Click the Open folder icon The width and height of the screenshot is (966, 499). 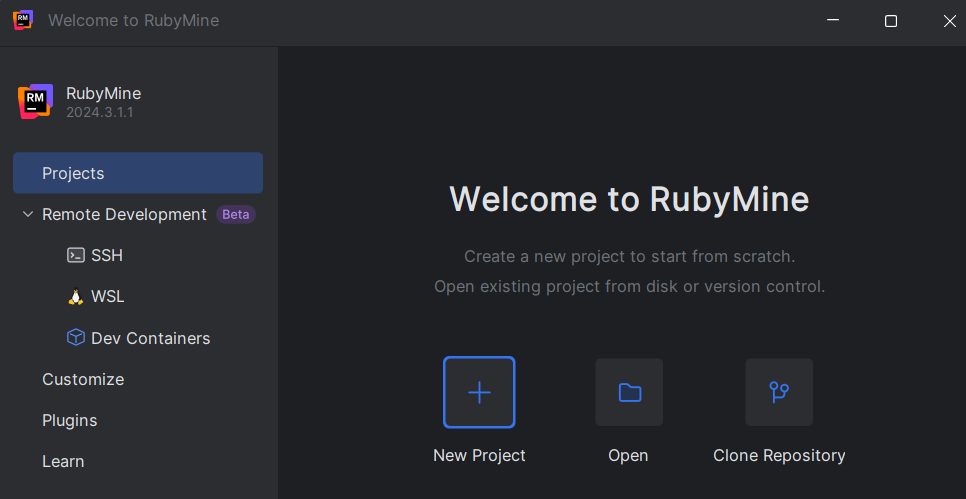629,392
